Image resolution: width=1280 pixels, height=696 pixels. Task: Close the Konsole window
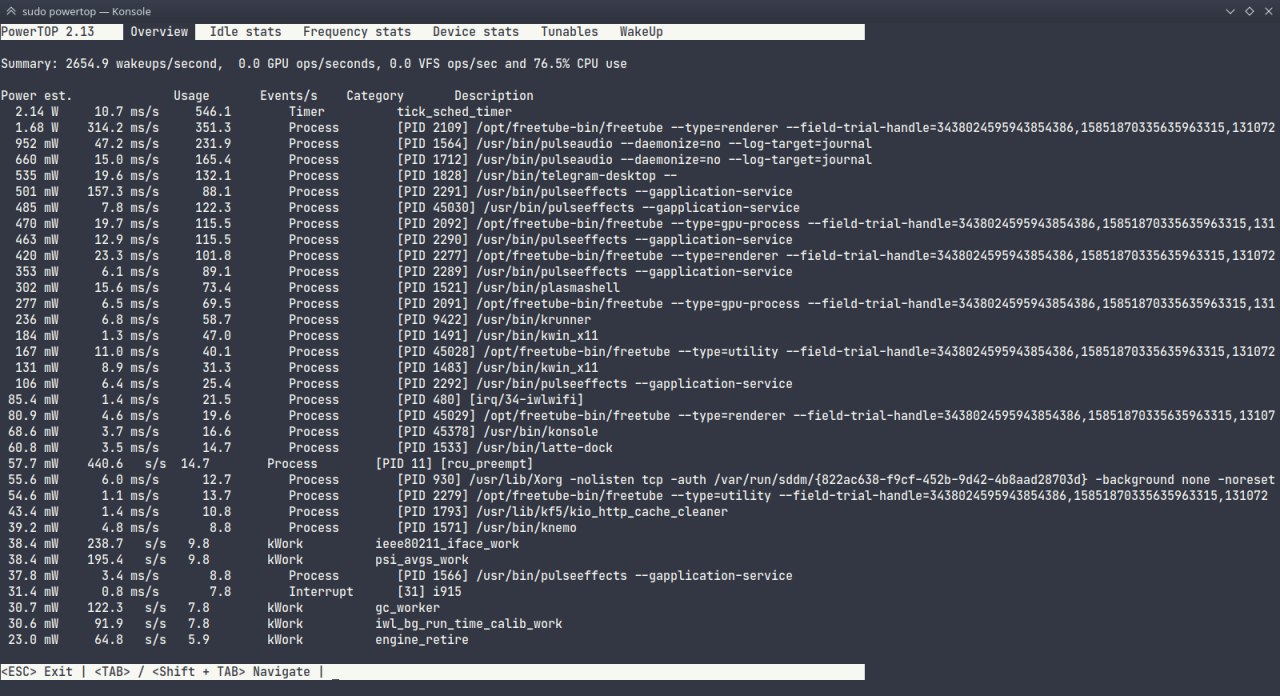pyautogui.click(x=1267, y=11)
